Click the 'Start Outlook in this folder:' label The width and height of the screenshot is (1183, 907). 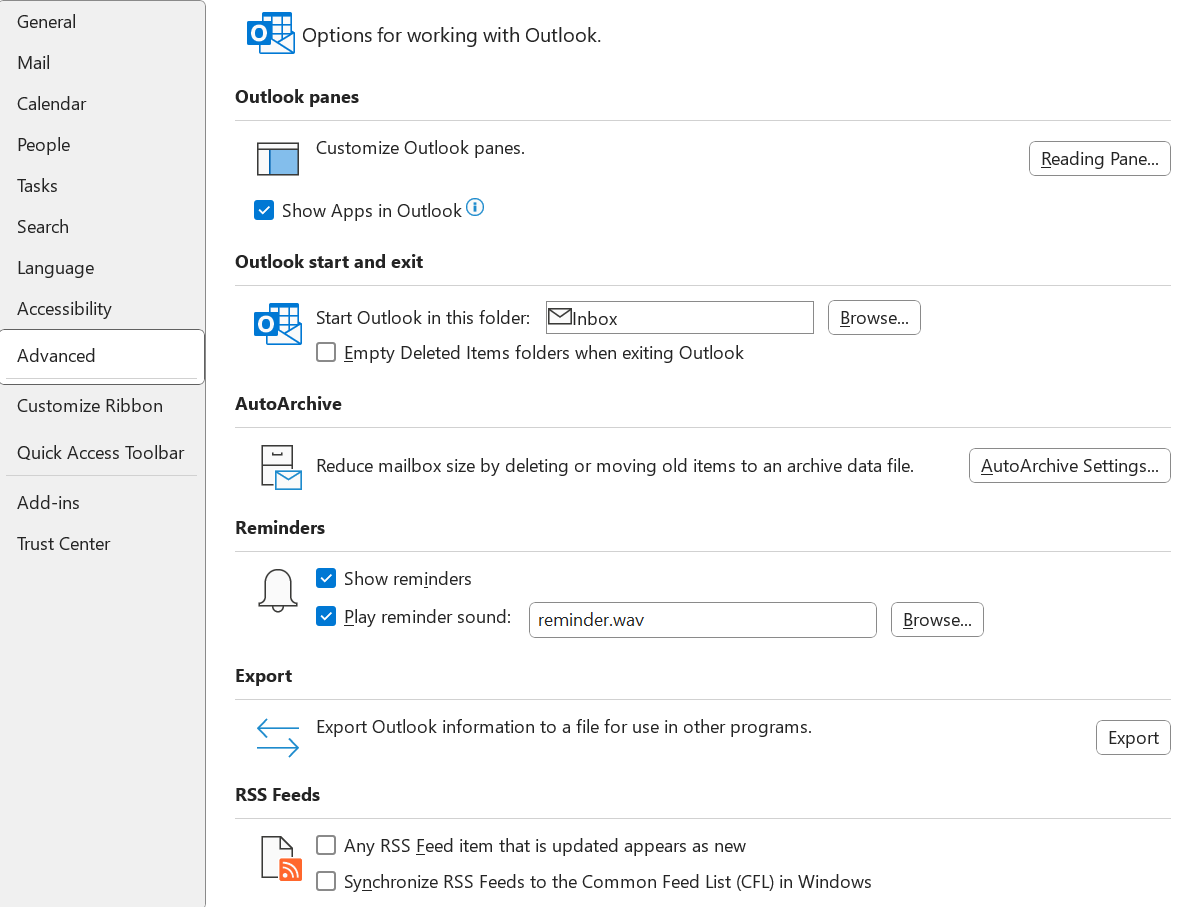pos(423,318)
